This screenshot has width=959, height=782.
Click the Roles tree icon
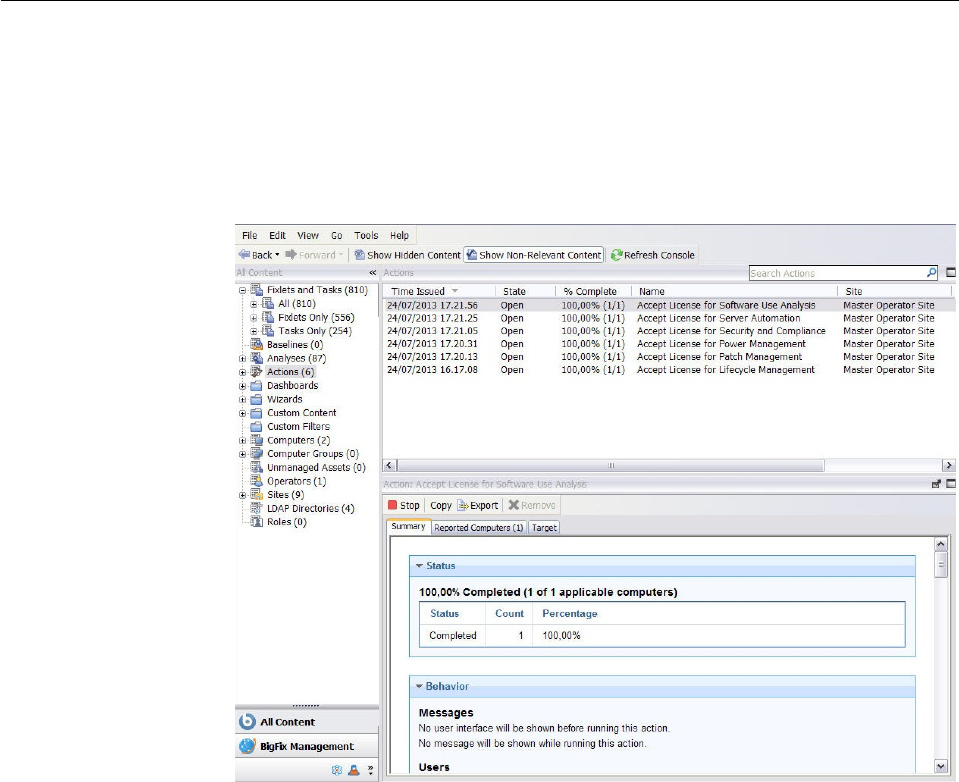pos(257,522)
